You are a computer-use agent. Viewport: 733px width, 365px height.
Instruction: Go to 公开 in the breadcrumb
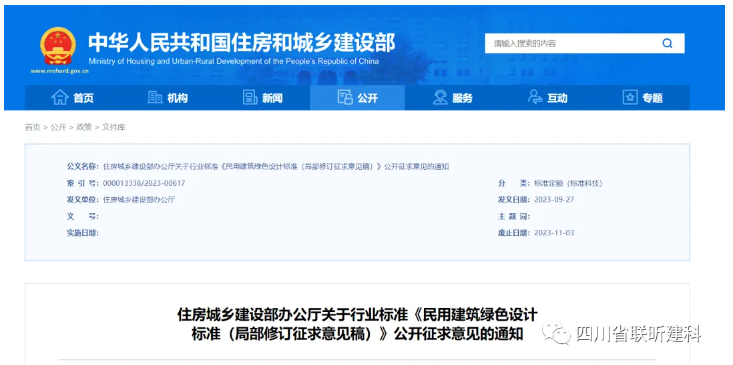click(58, 127)
